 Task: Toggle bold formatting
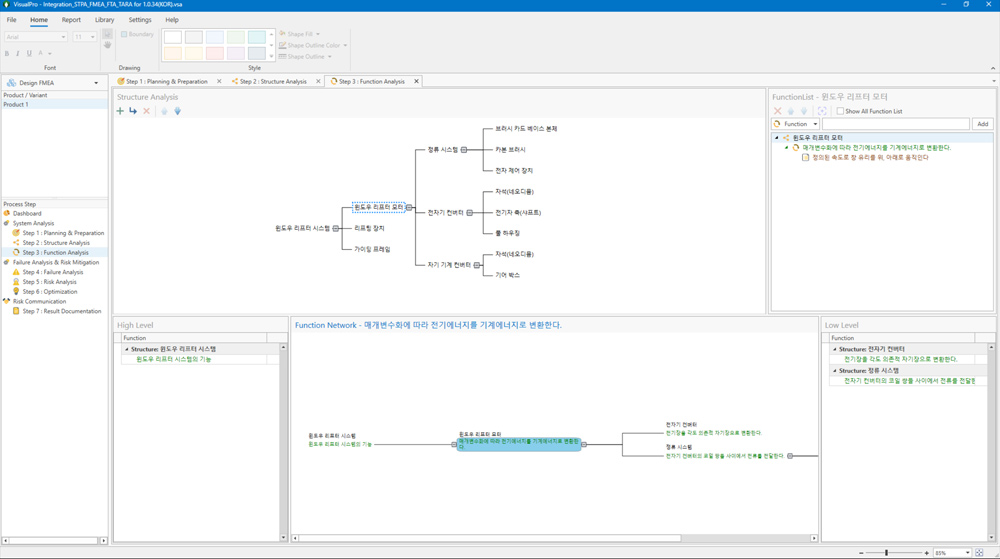point(7,54)
